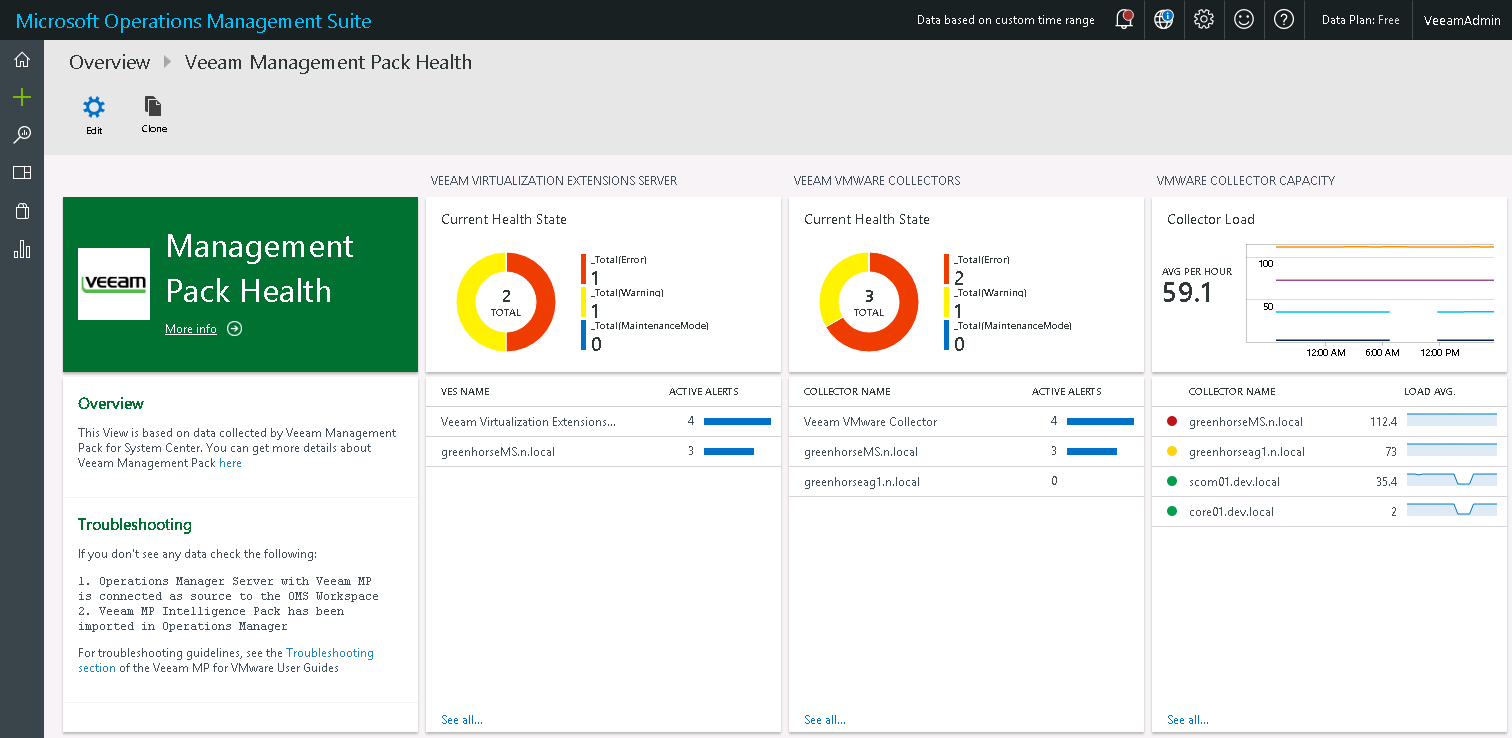Click green status dot for scom01.dev.local
Screen dimensions: 1512x738
pyautogui.click(x=1172, y=482)
